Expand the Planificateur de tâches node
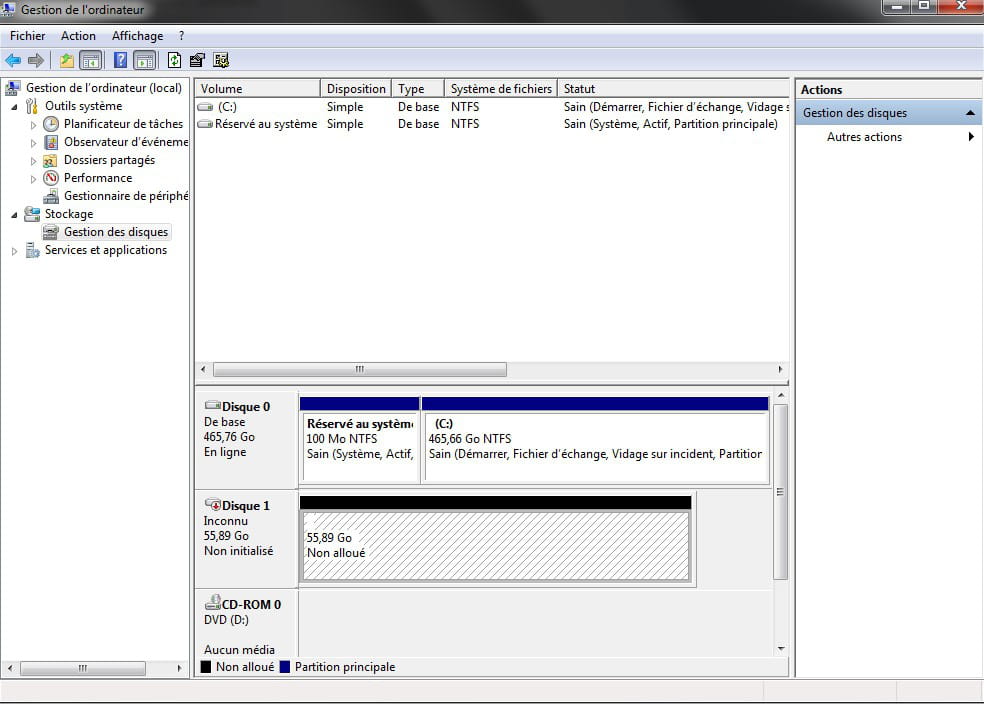Image resolution: width=984 pixels, height=704 pixels. (33, 125)
